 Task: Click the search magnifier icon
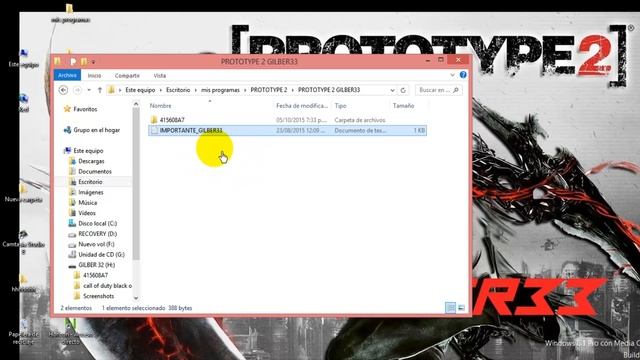click(x=456, y=90)
